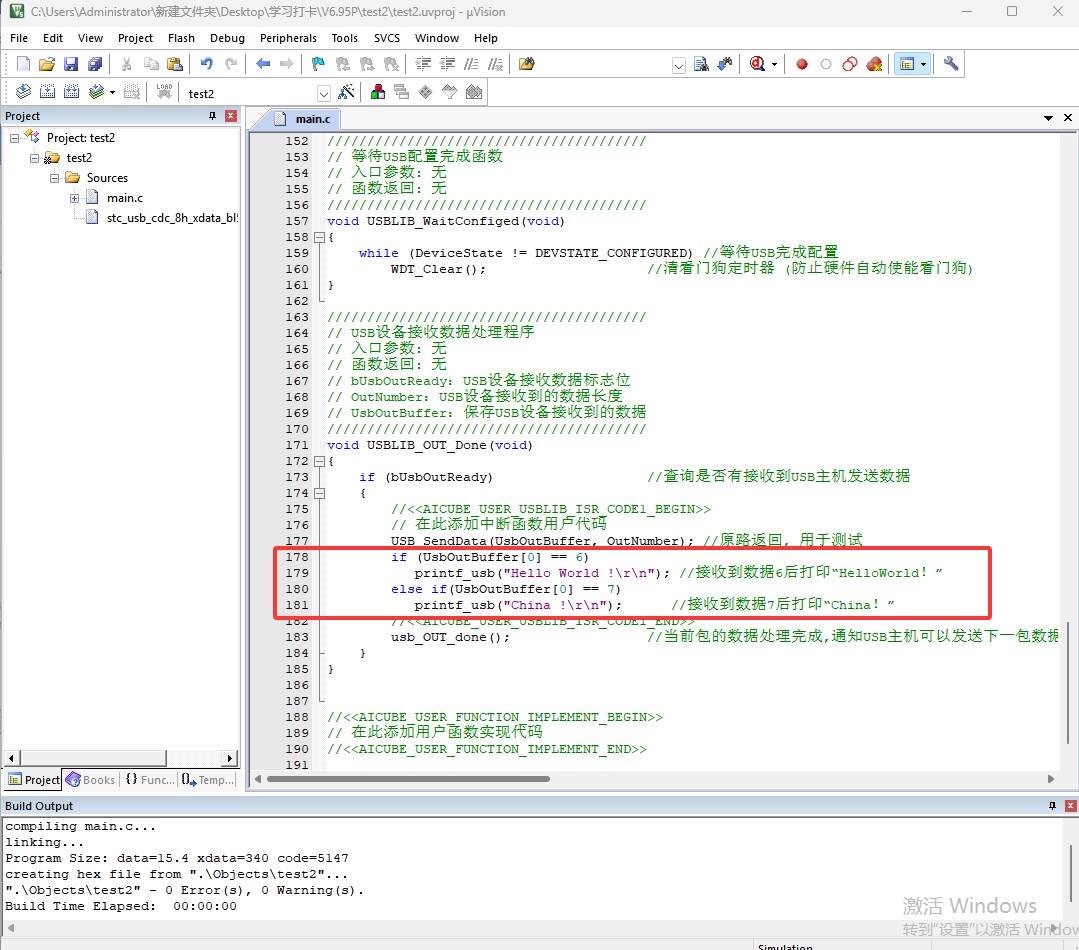Open the Project menu
The image size is (1079, 950).
click(x=135, y=39)
